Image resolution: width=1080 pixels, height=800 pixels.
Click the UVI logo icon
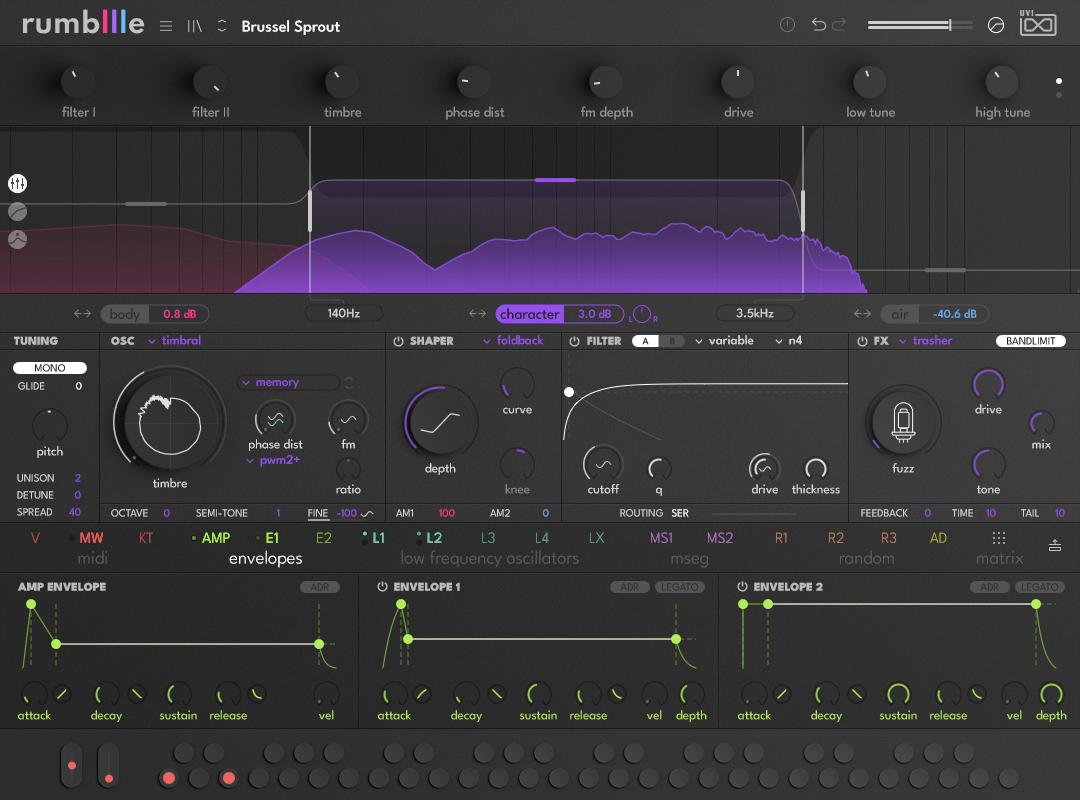click(x=1038, y=23)
